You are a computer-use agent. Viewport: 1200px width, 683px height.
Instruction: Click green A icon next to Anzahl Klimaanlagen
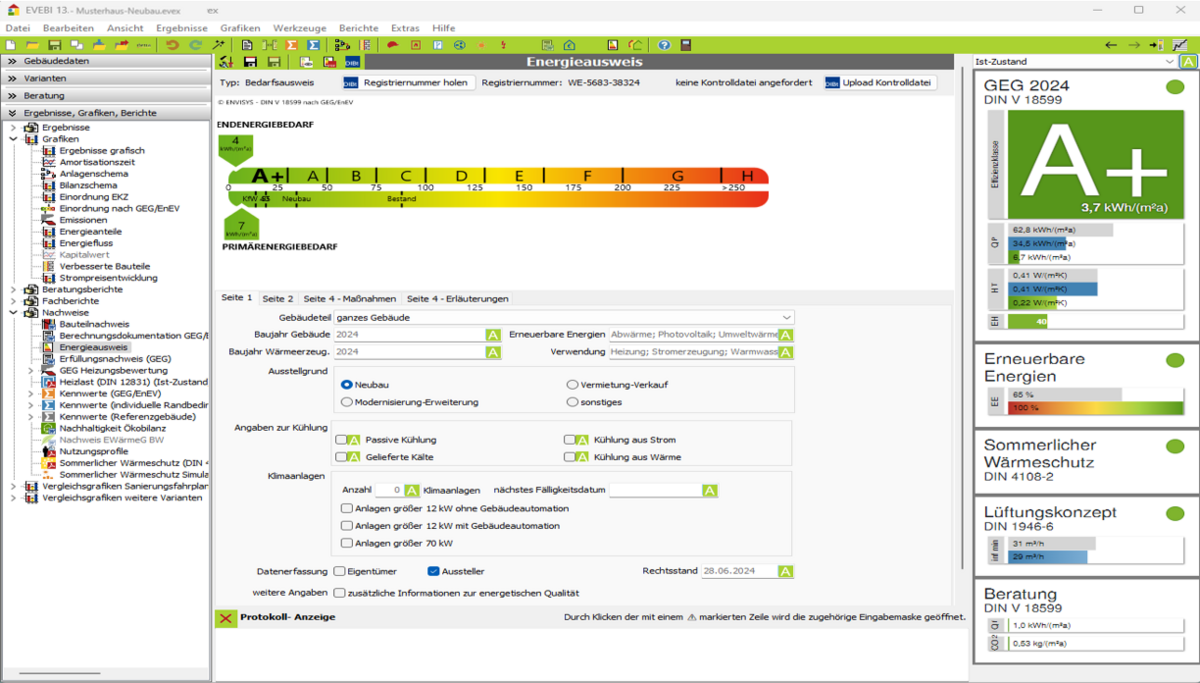(x=412, y=490)
